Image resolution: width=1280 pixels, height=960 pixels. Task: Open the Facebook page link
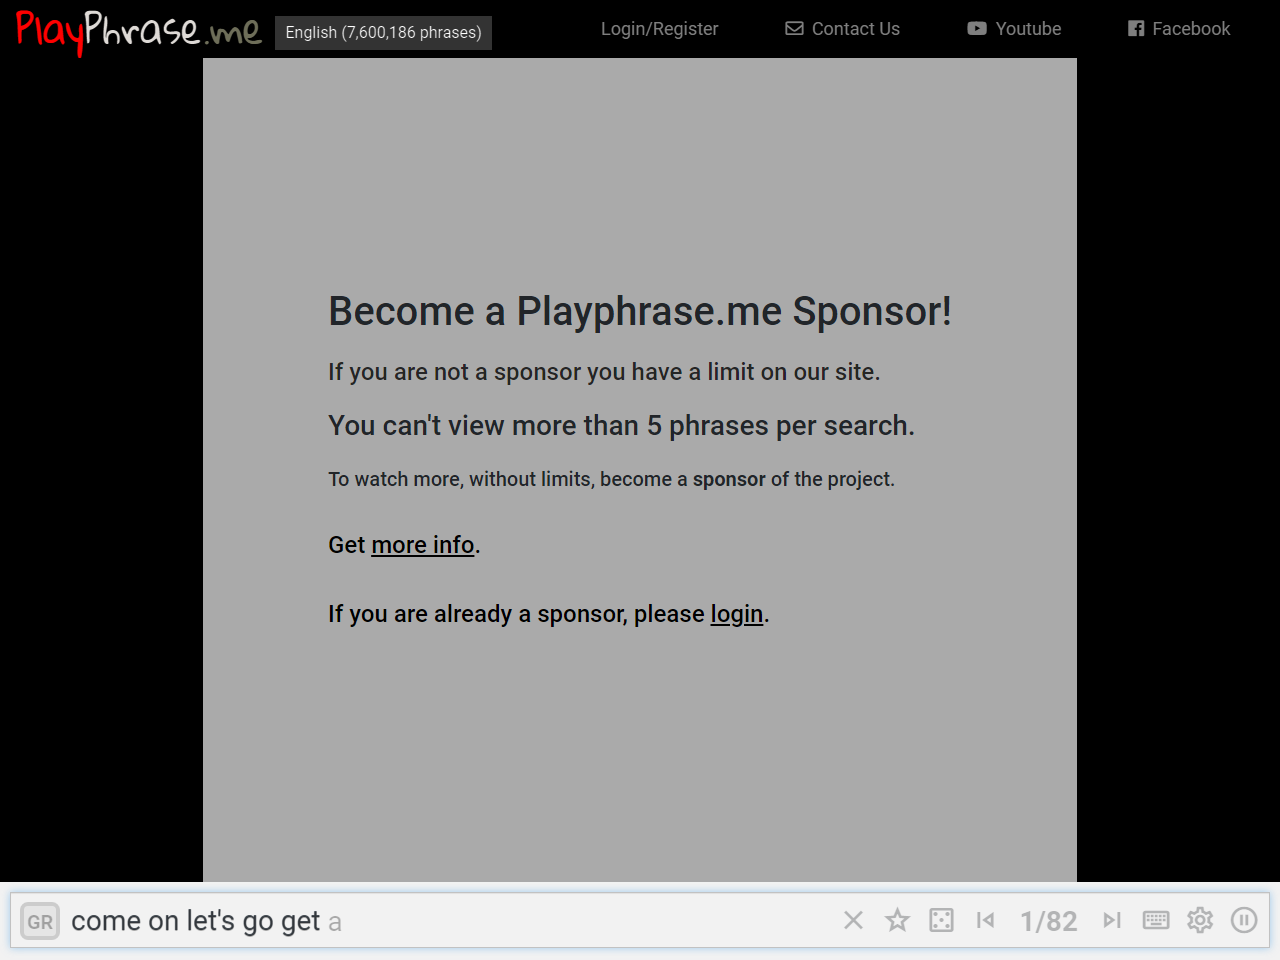tap(1179, 29)
